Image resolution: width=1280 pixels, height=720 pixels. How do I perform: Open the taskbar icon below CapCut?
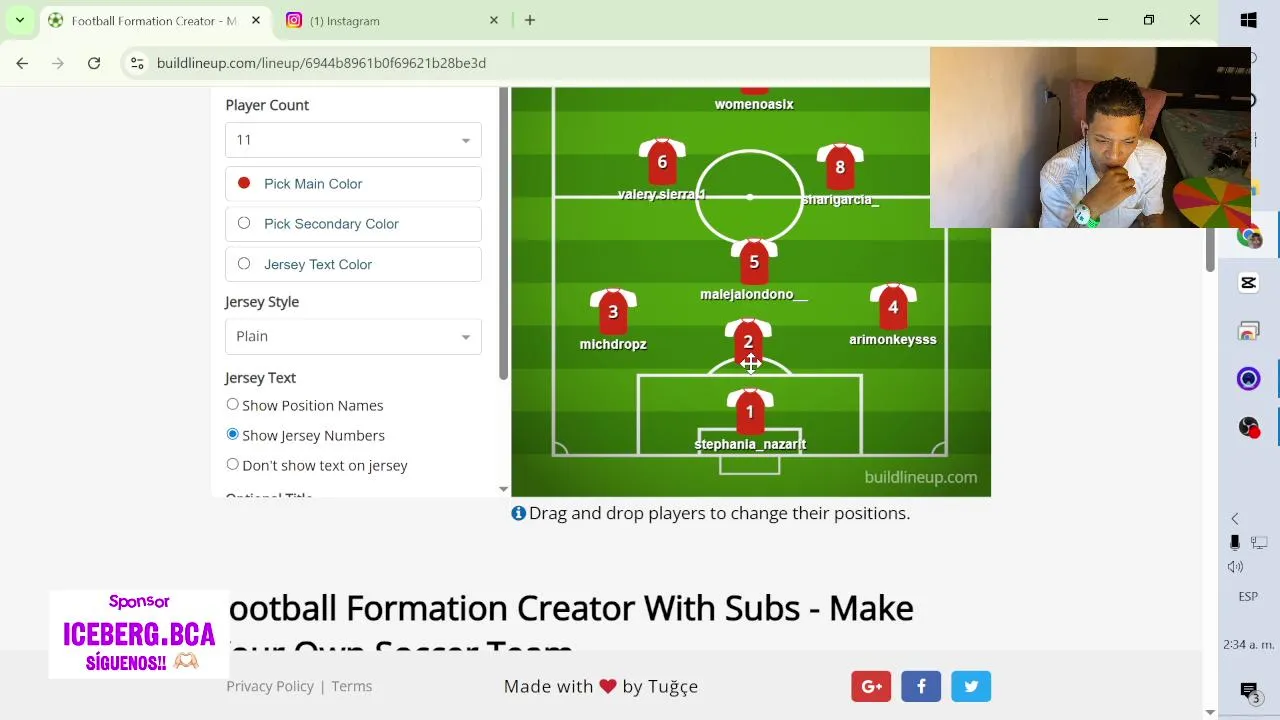click(1248, 331)
